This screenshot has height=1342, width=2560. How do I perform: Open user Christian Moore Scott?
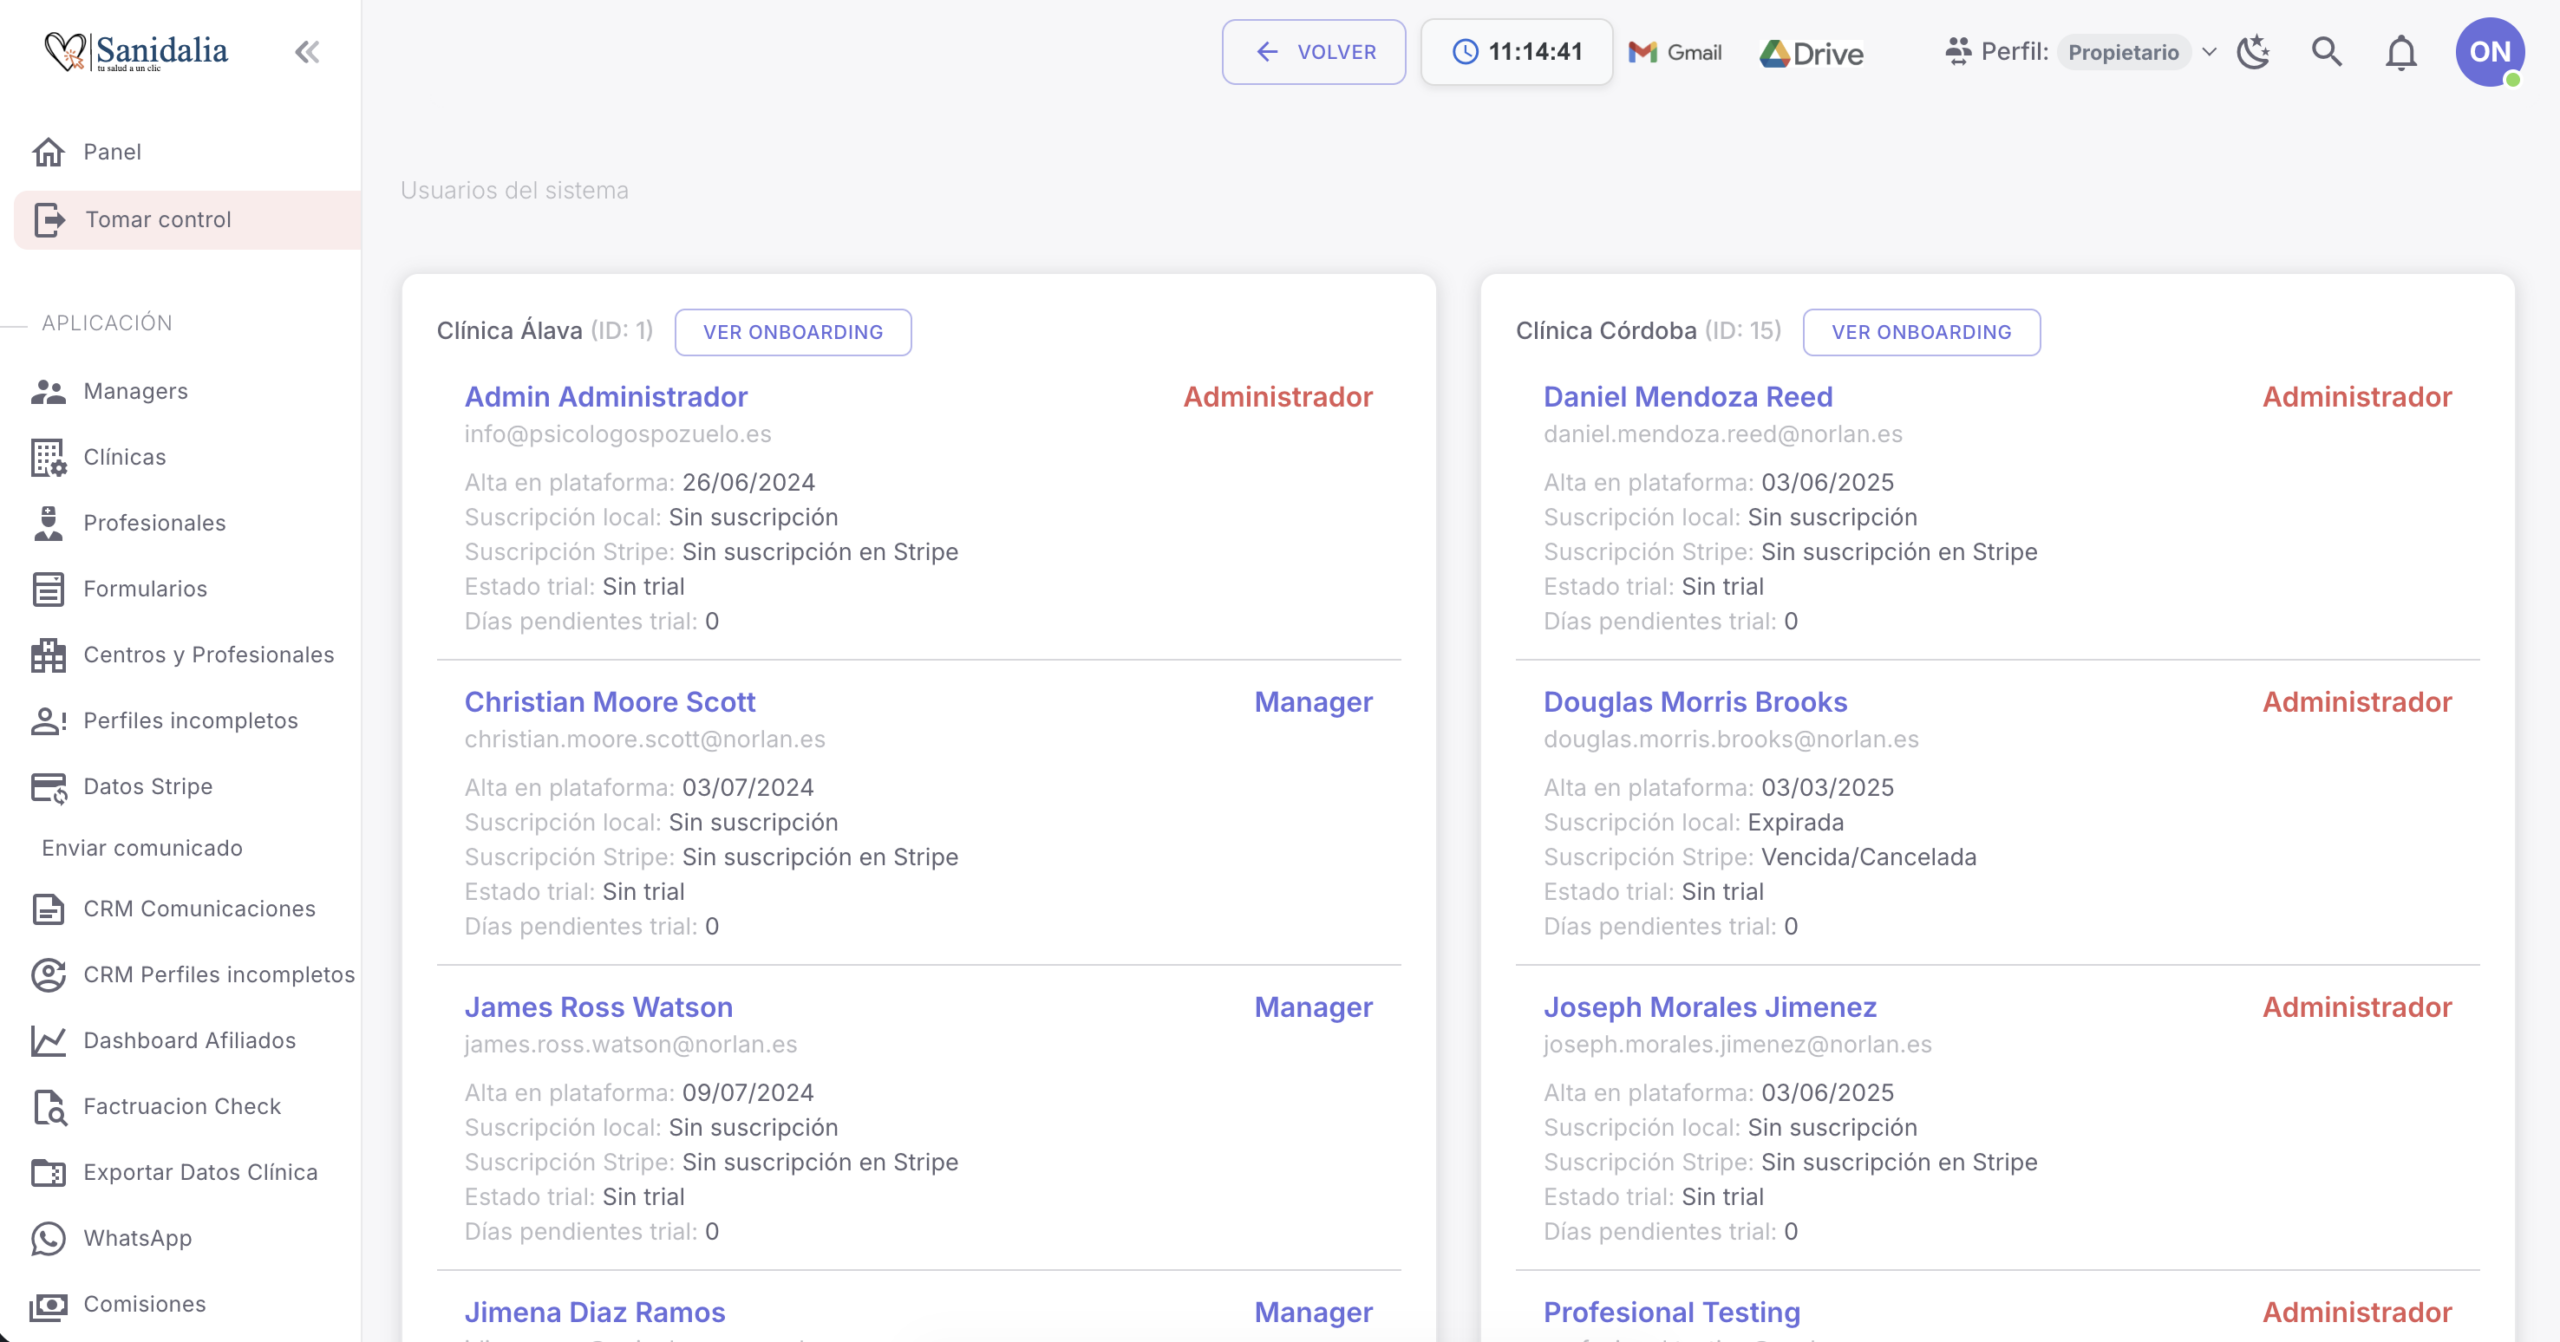pos(610,702)
